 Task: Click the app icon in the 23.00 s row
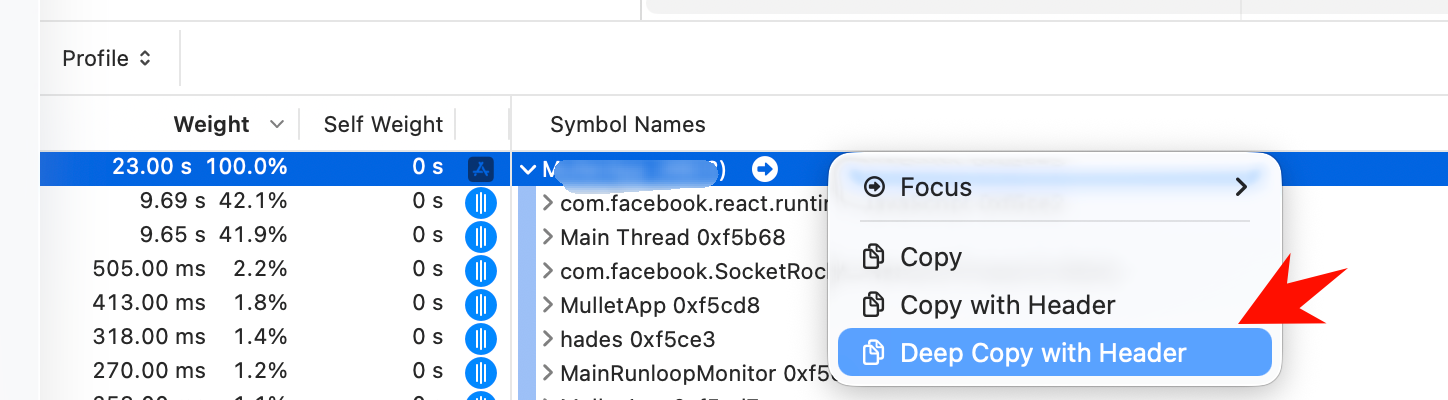[x=481, y=169]
